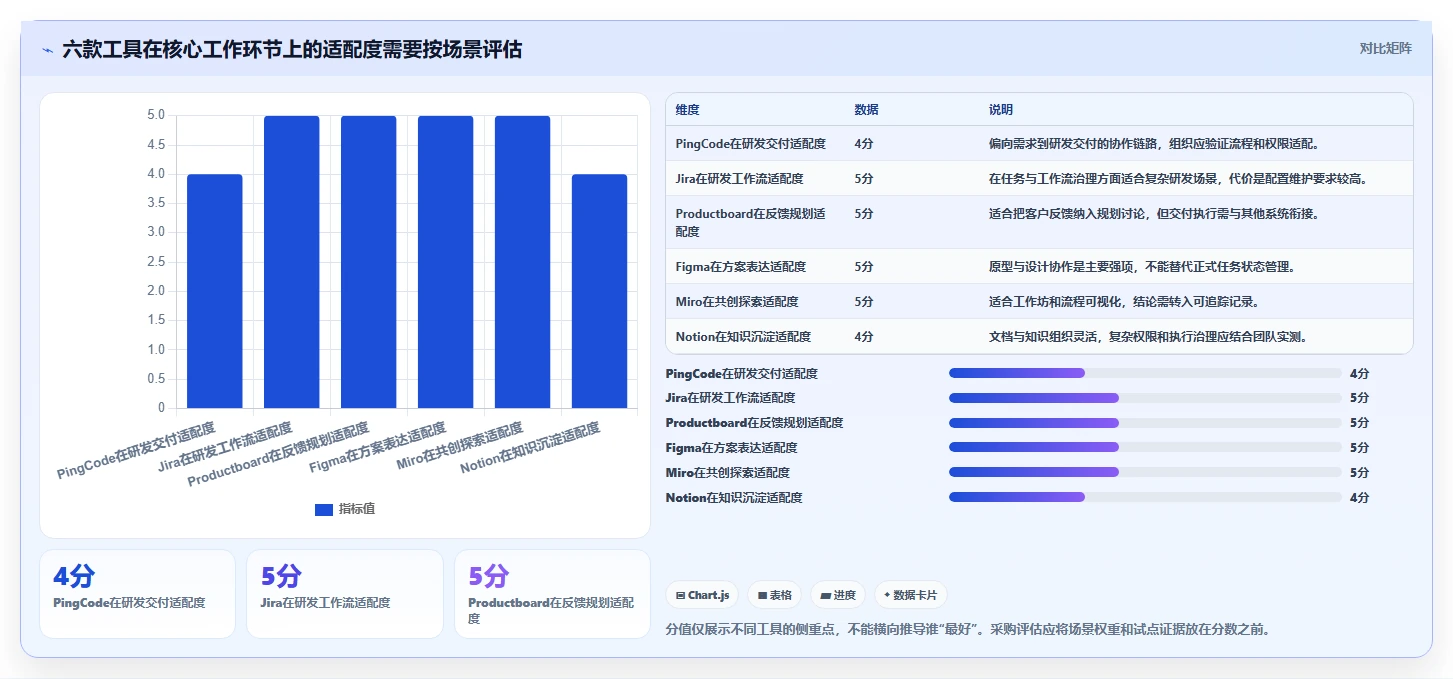
Task: Open the 5分 Jira summary card
Action: (344, 593)
